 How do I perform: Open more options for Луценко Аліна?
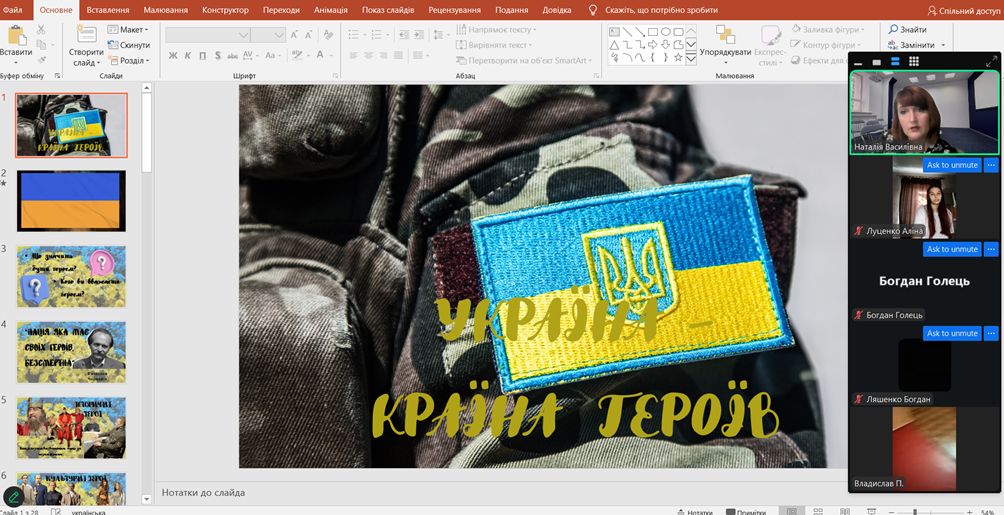991,165
